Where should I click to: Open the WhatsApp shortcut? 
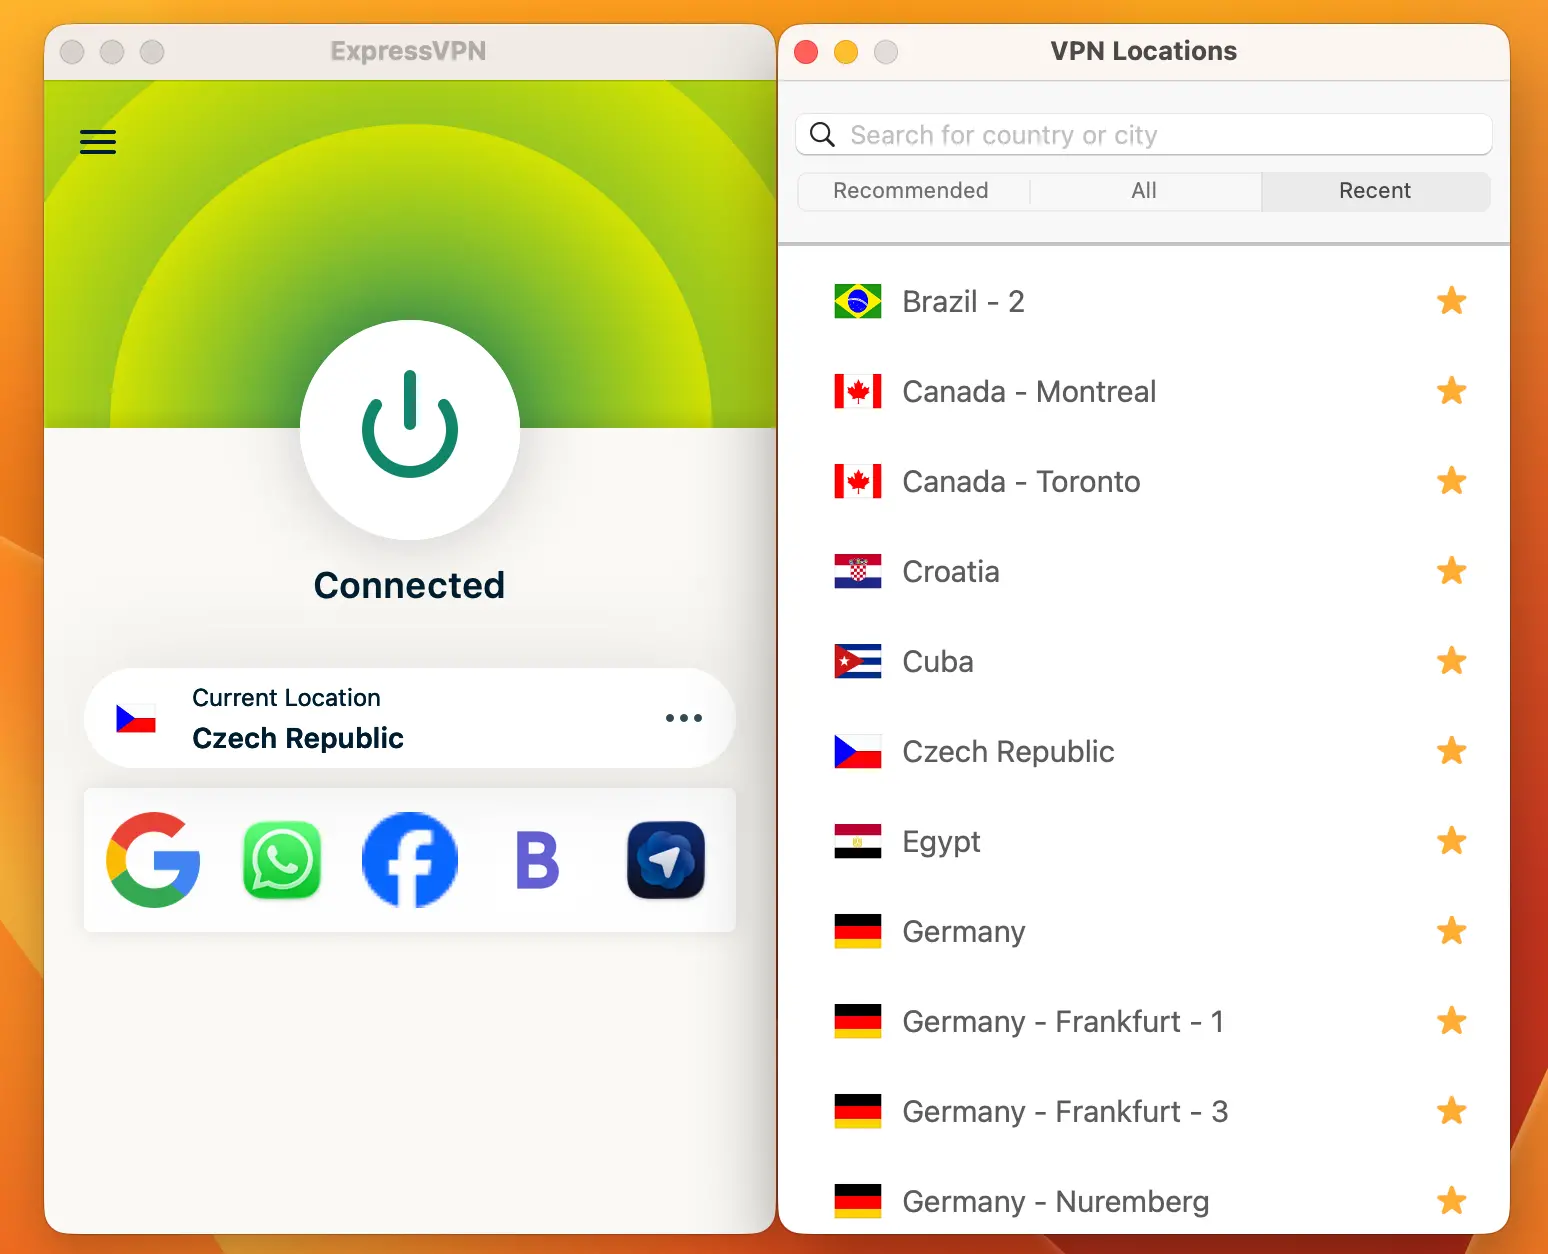point(281,860)
